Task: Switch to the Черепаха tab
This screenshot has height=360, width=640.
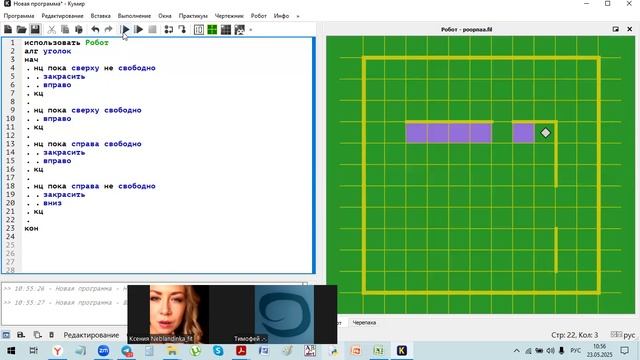Action: pos(364,322)
